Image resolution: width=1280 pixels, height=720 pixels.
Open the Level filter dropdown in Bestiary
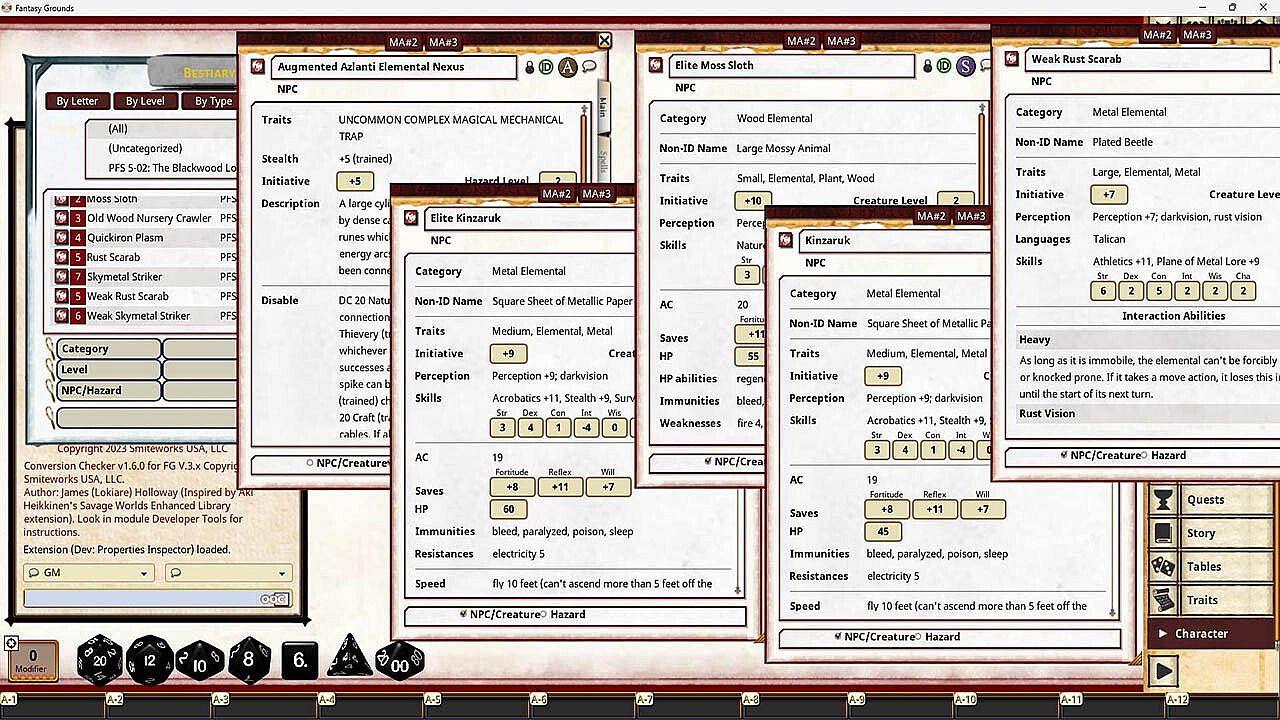[200, 369]
